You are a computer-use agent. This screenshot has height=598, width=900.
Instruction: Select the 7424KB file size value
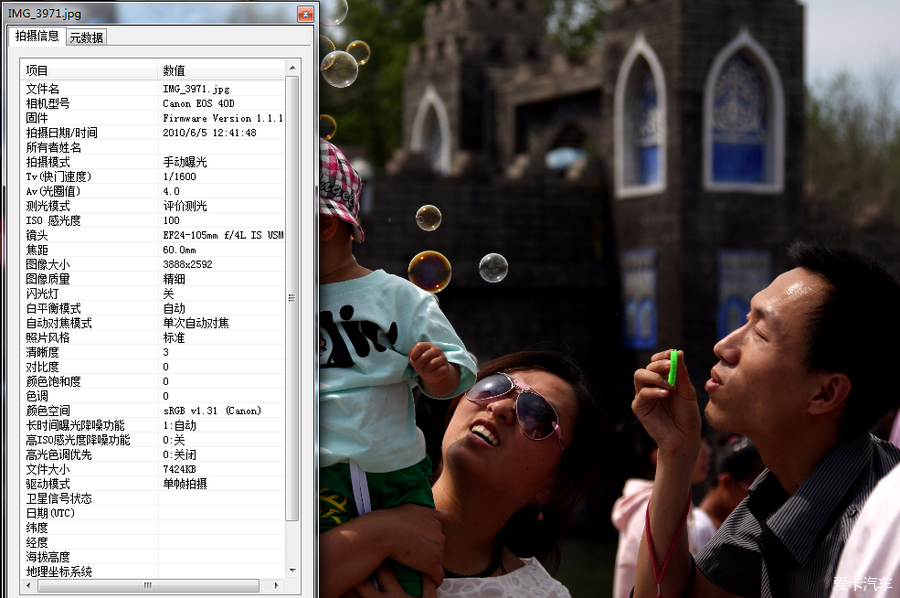[180, 469]
